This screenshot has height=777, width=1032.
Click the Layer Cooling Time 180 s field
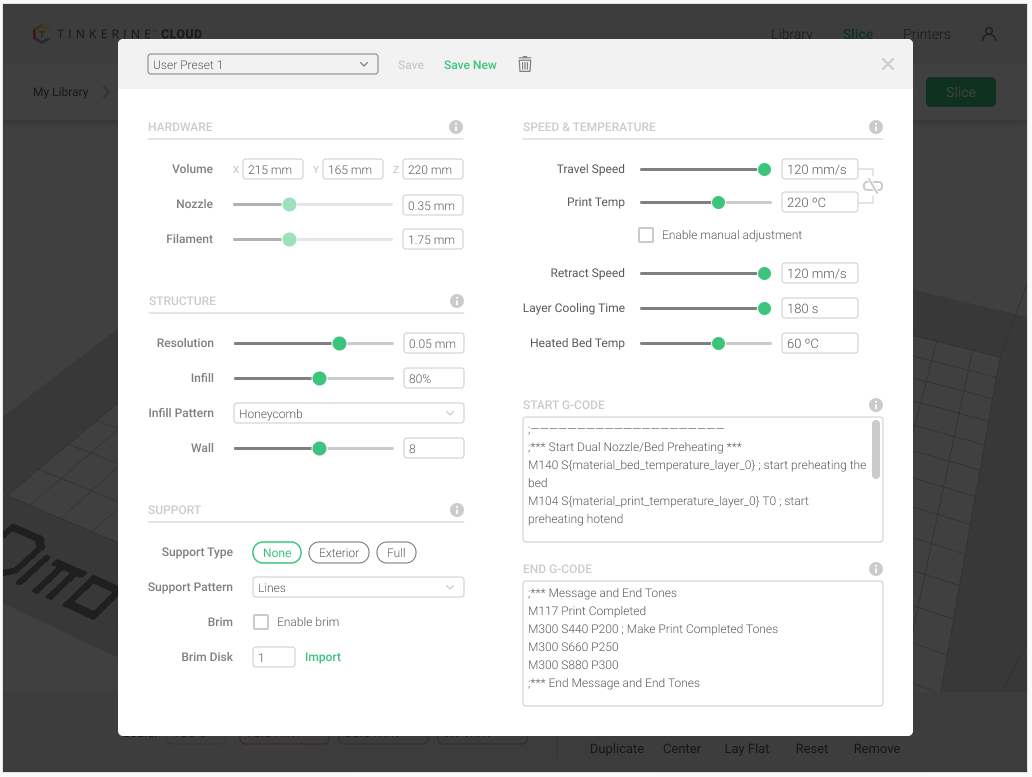point(819,308)
